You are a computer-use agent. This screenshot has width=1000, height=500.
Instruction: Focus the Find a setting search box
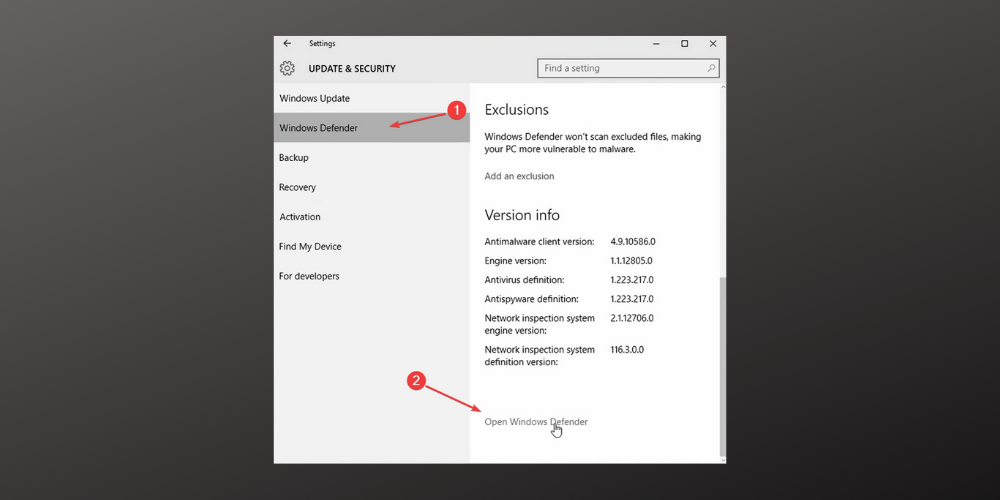point(628,68)
